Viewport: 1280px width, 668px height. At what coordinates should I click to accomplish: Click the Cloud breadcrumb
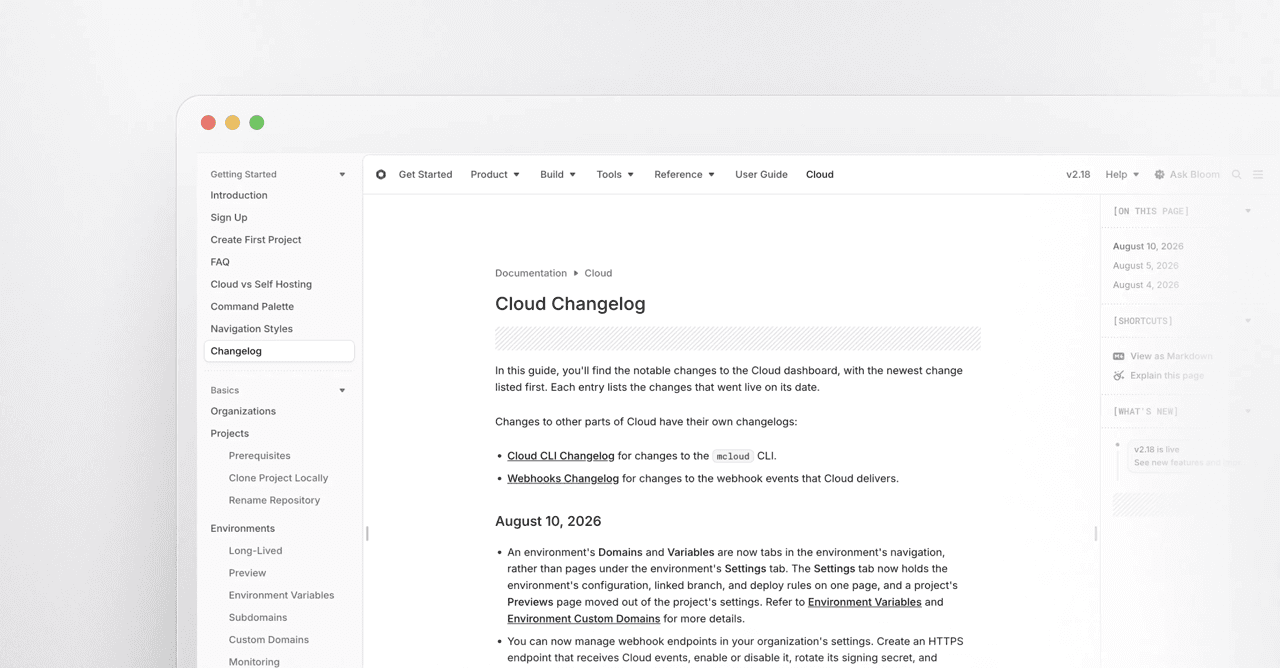(598, 273)
